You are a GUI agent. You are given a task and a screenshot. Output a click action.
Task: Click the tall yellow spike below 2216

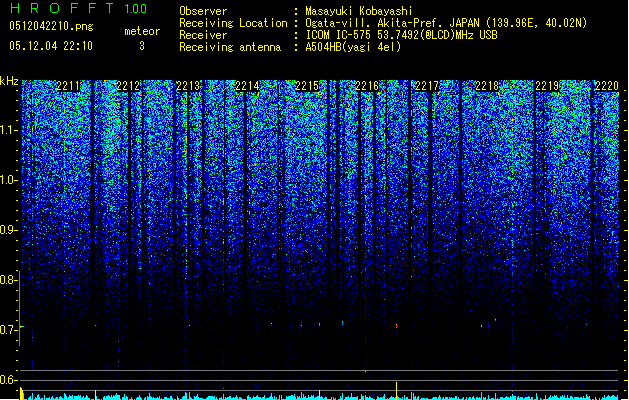(396, 390)
